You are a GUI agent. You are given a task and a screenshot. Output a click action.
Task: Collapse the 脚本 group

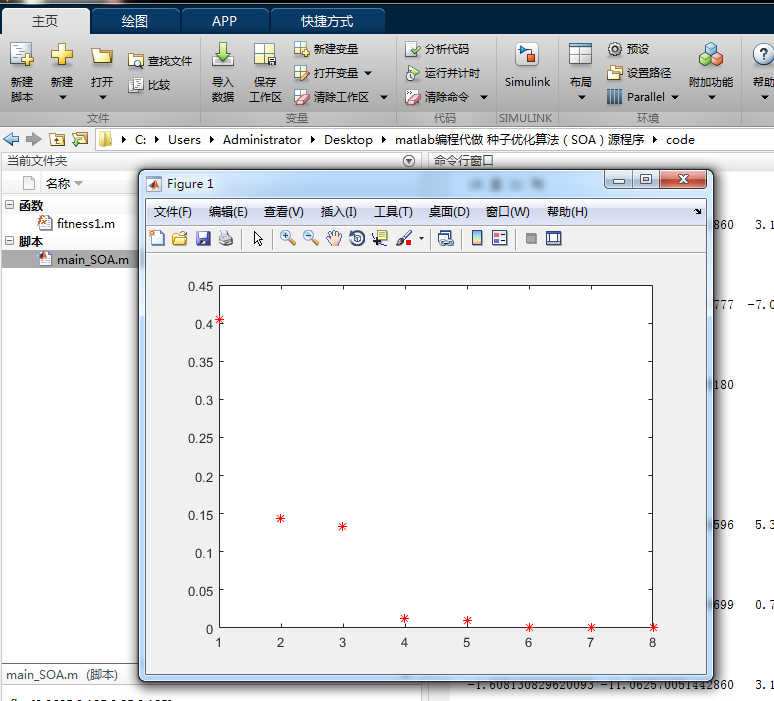pos(9,240)
